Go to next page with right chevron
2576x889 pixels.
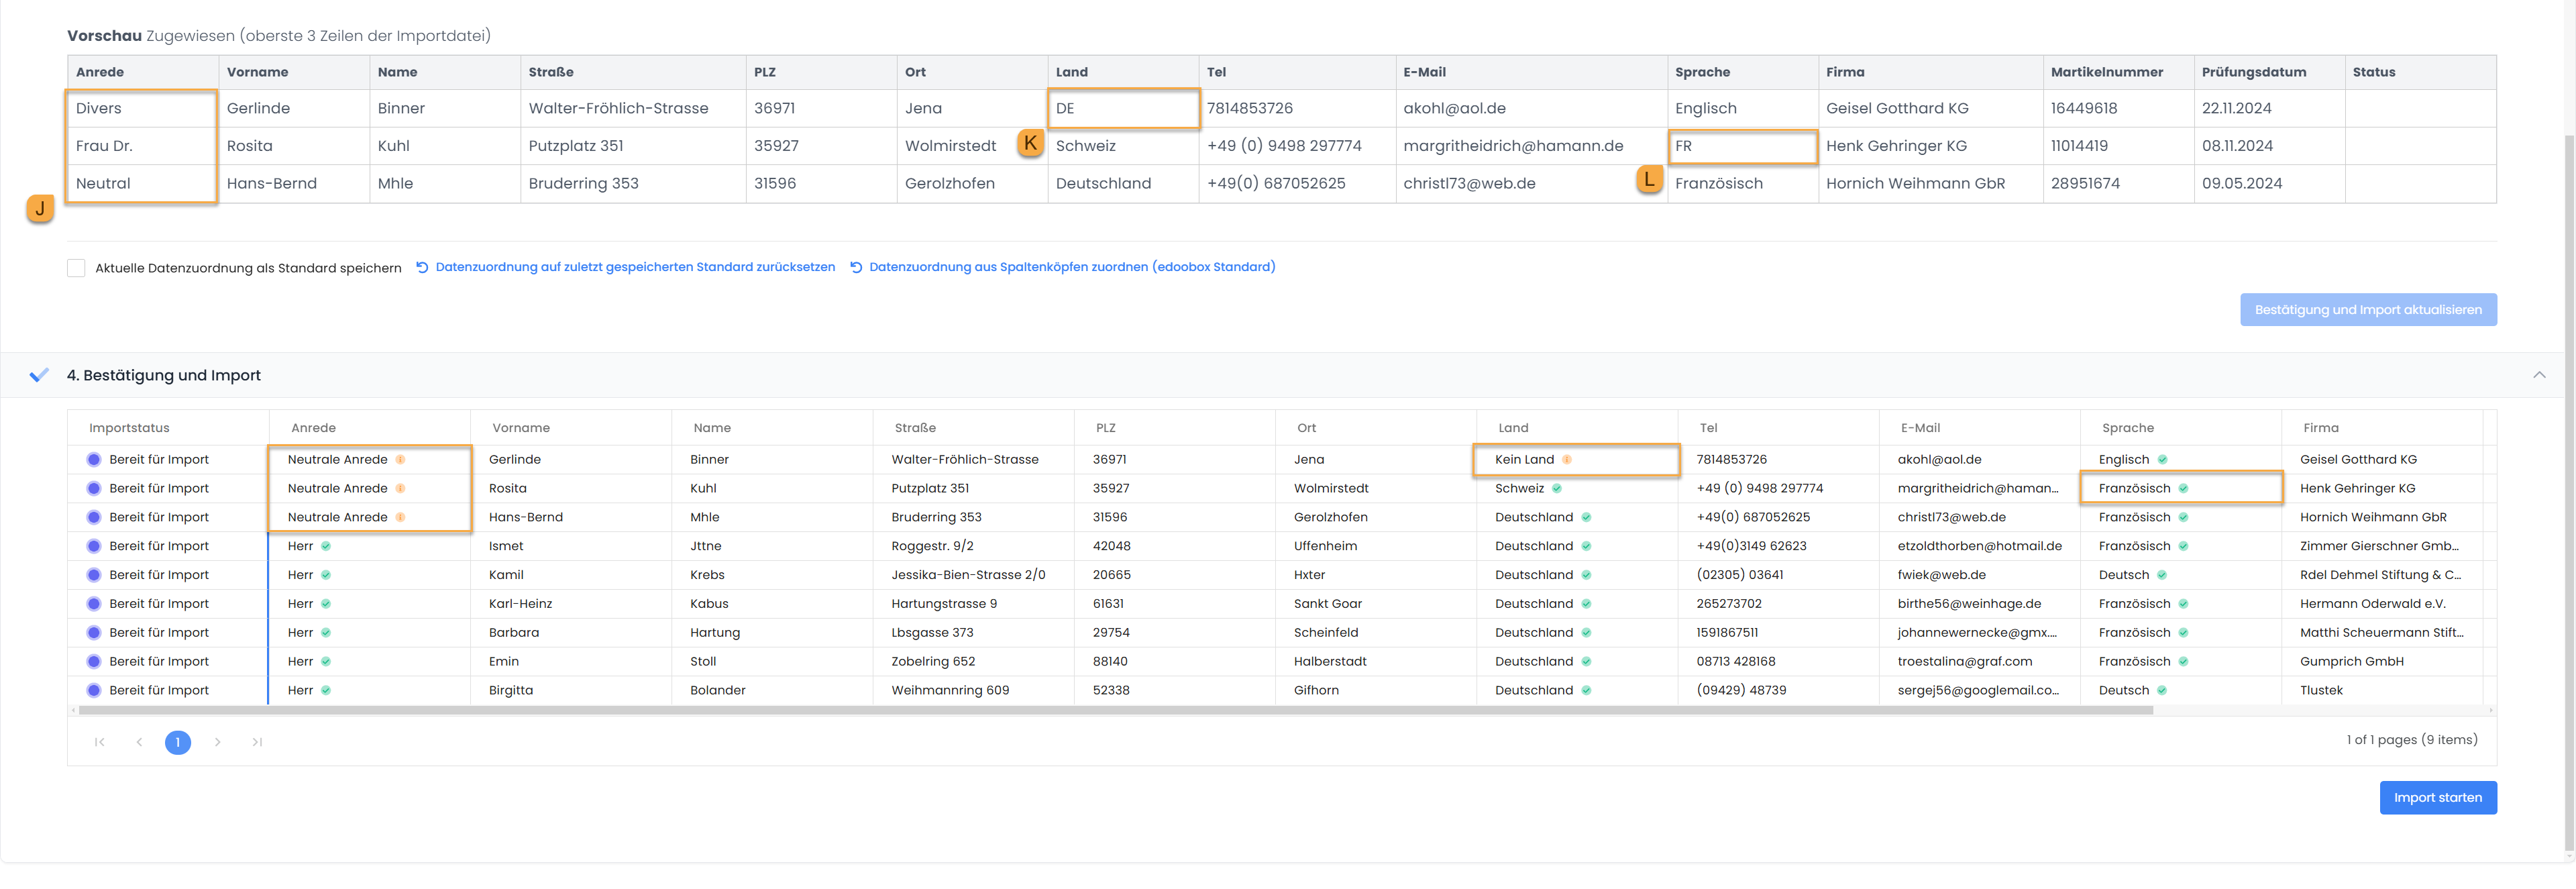click(217, 742)
